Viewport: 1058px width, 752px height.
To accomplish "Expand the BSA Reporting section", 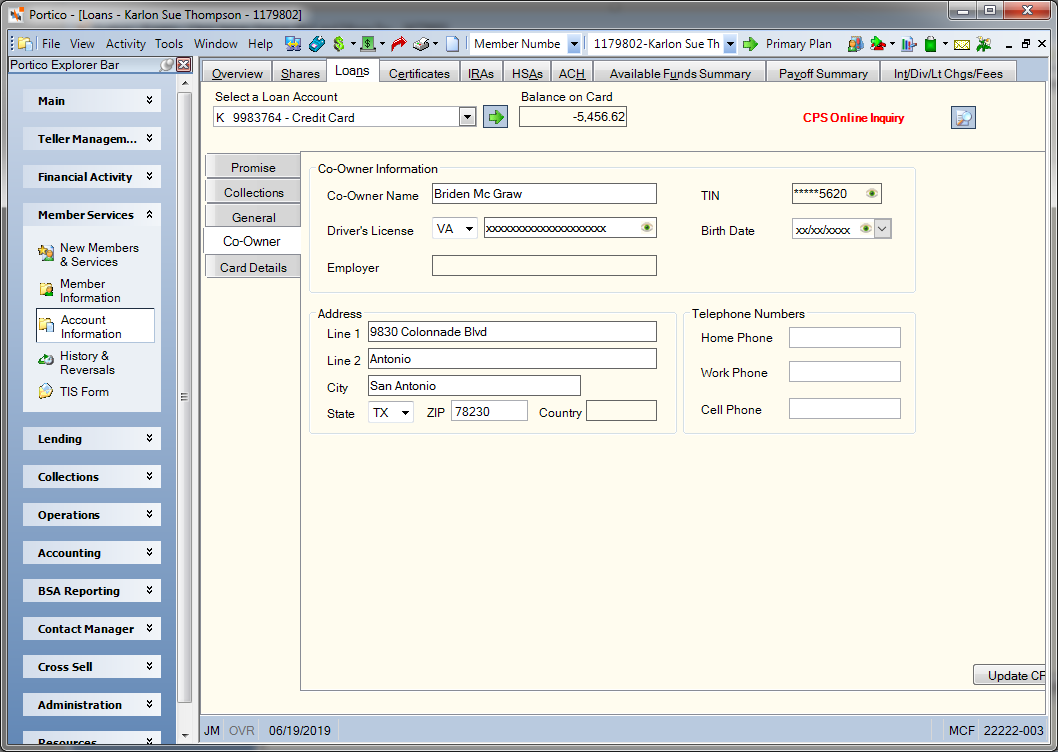I will 92,591.
